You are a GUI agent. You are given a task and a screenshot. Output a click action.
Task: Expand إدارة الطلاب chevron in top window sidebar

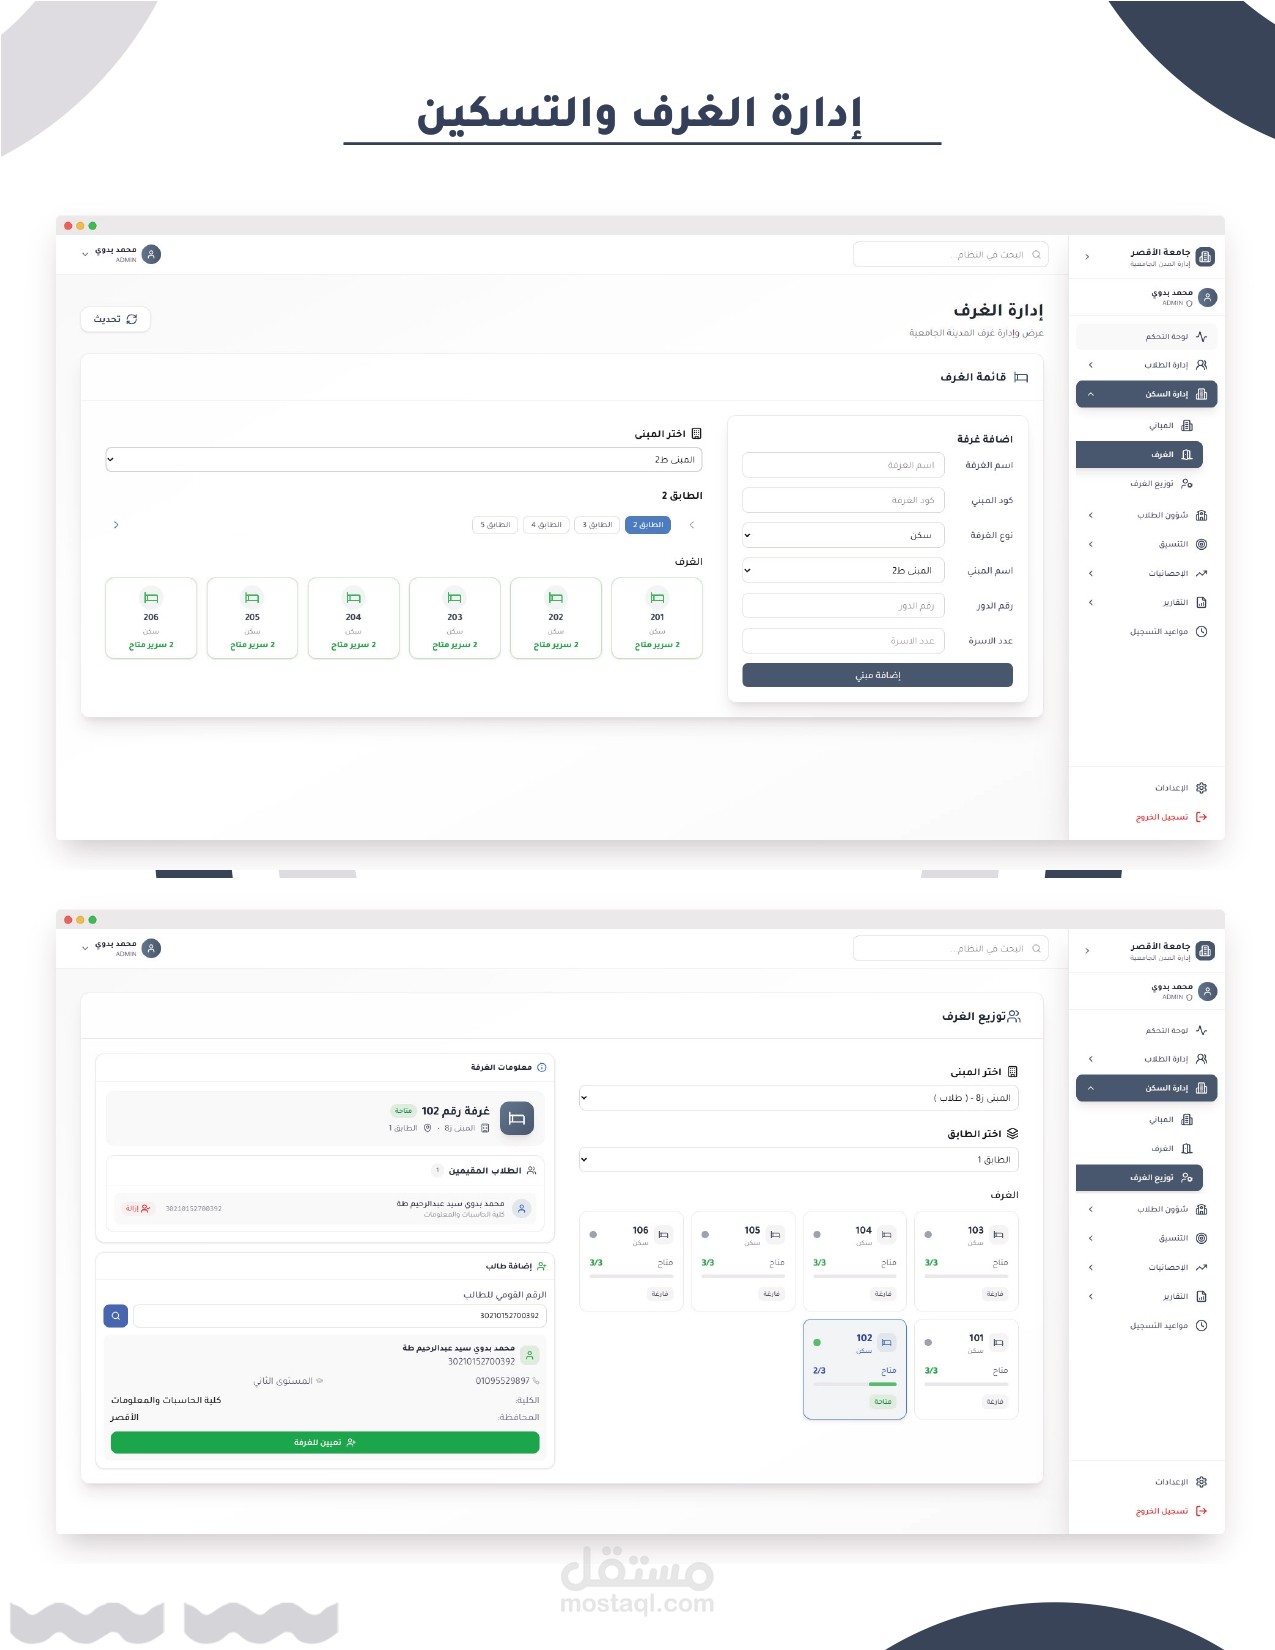click(x=1090, y=365)
